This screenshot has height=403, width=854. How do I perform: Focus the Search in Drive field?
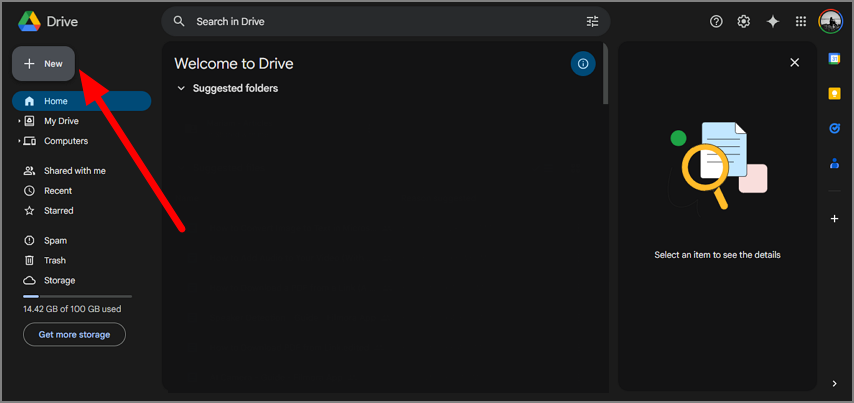386,21
